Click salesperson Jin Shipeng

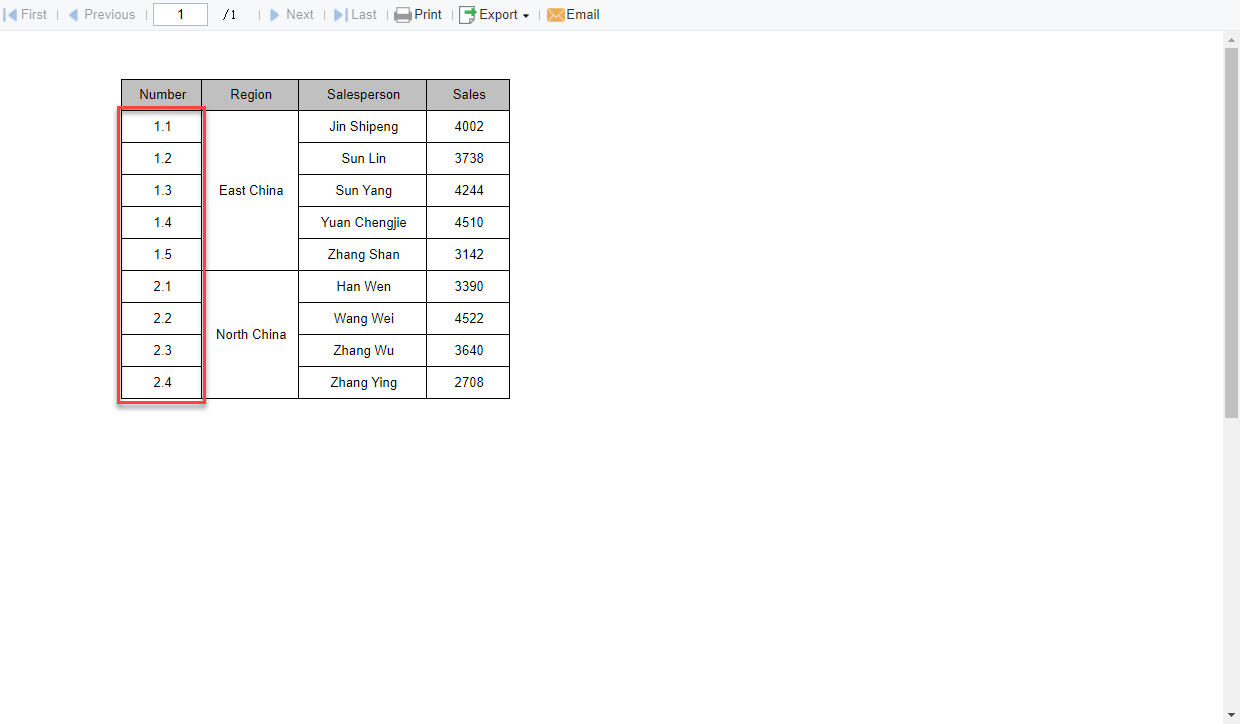click(x=363, y=127)
